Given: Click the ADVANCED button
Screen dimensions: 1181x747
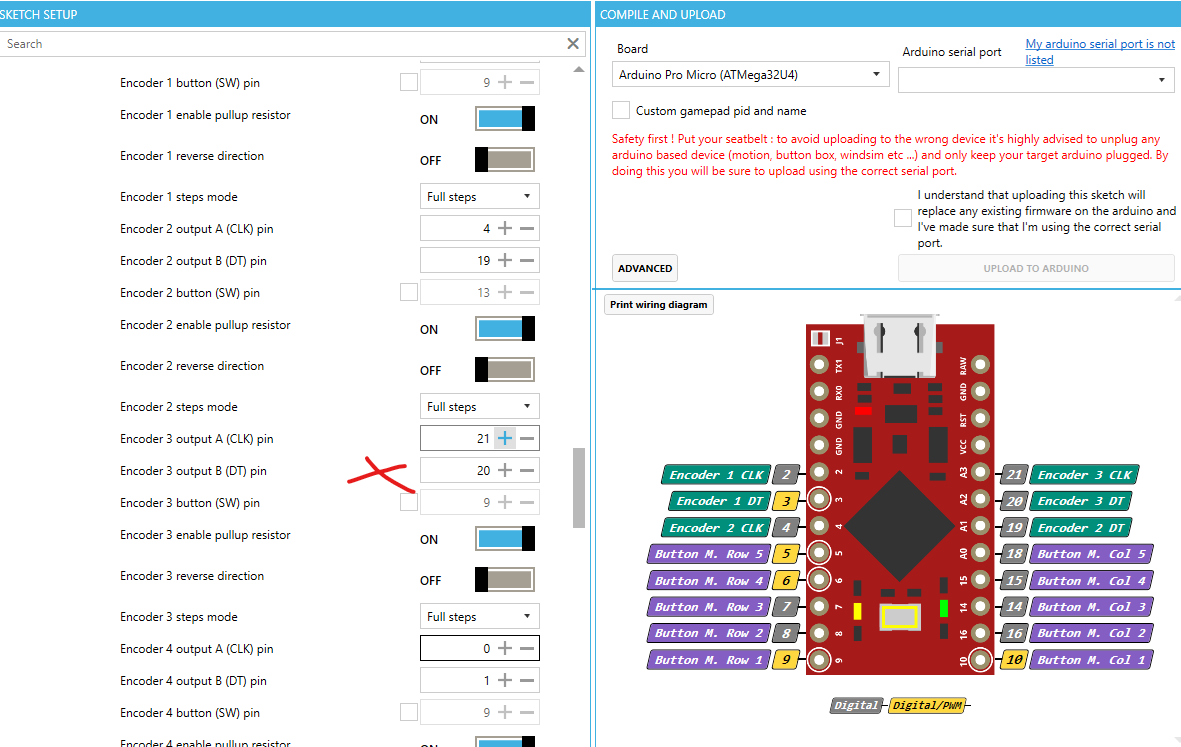Looking at the screenshot, I should tap(644, 268).
